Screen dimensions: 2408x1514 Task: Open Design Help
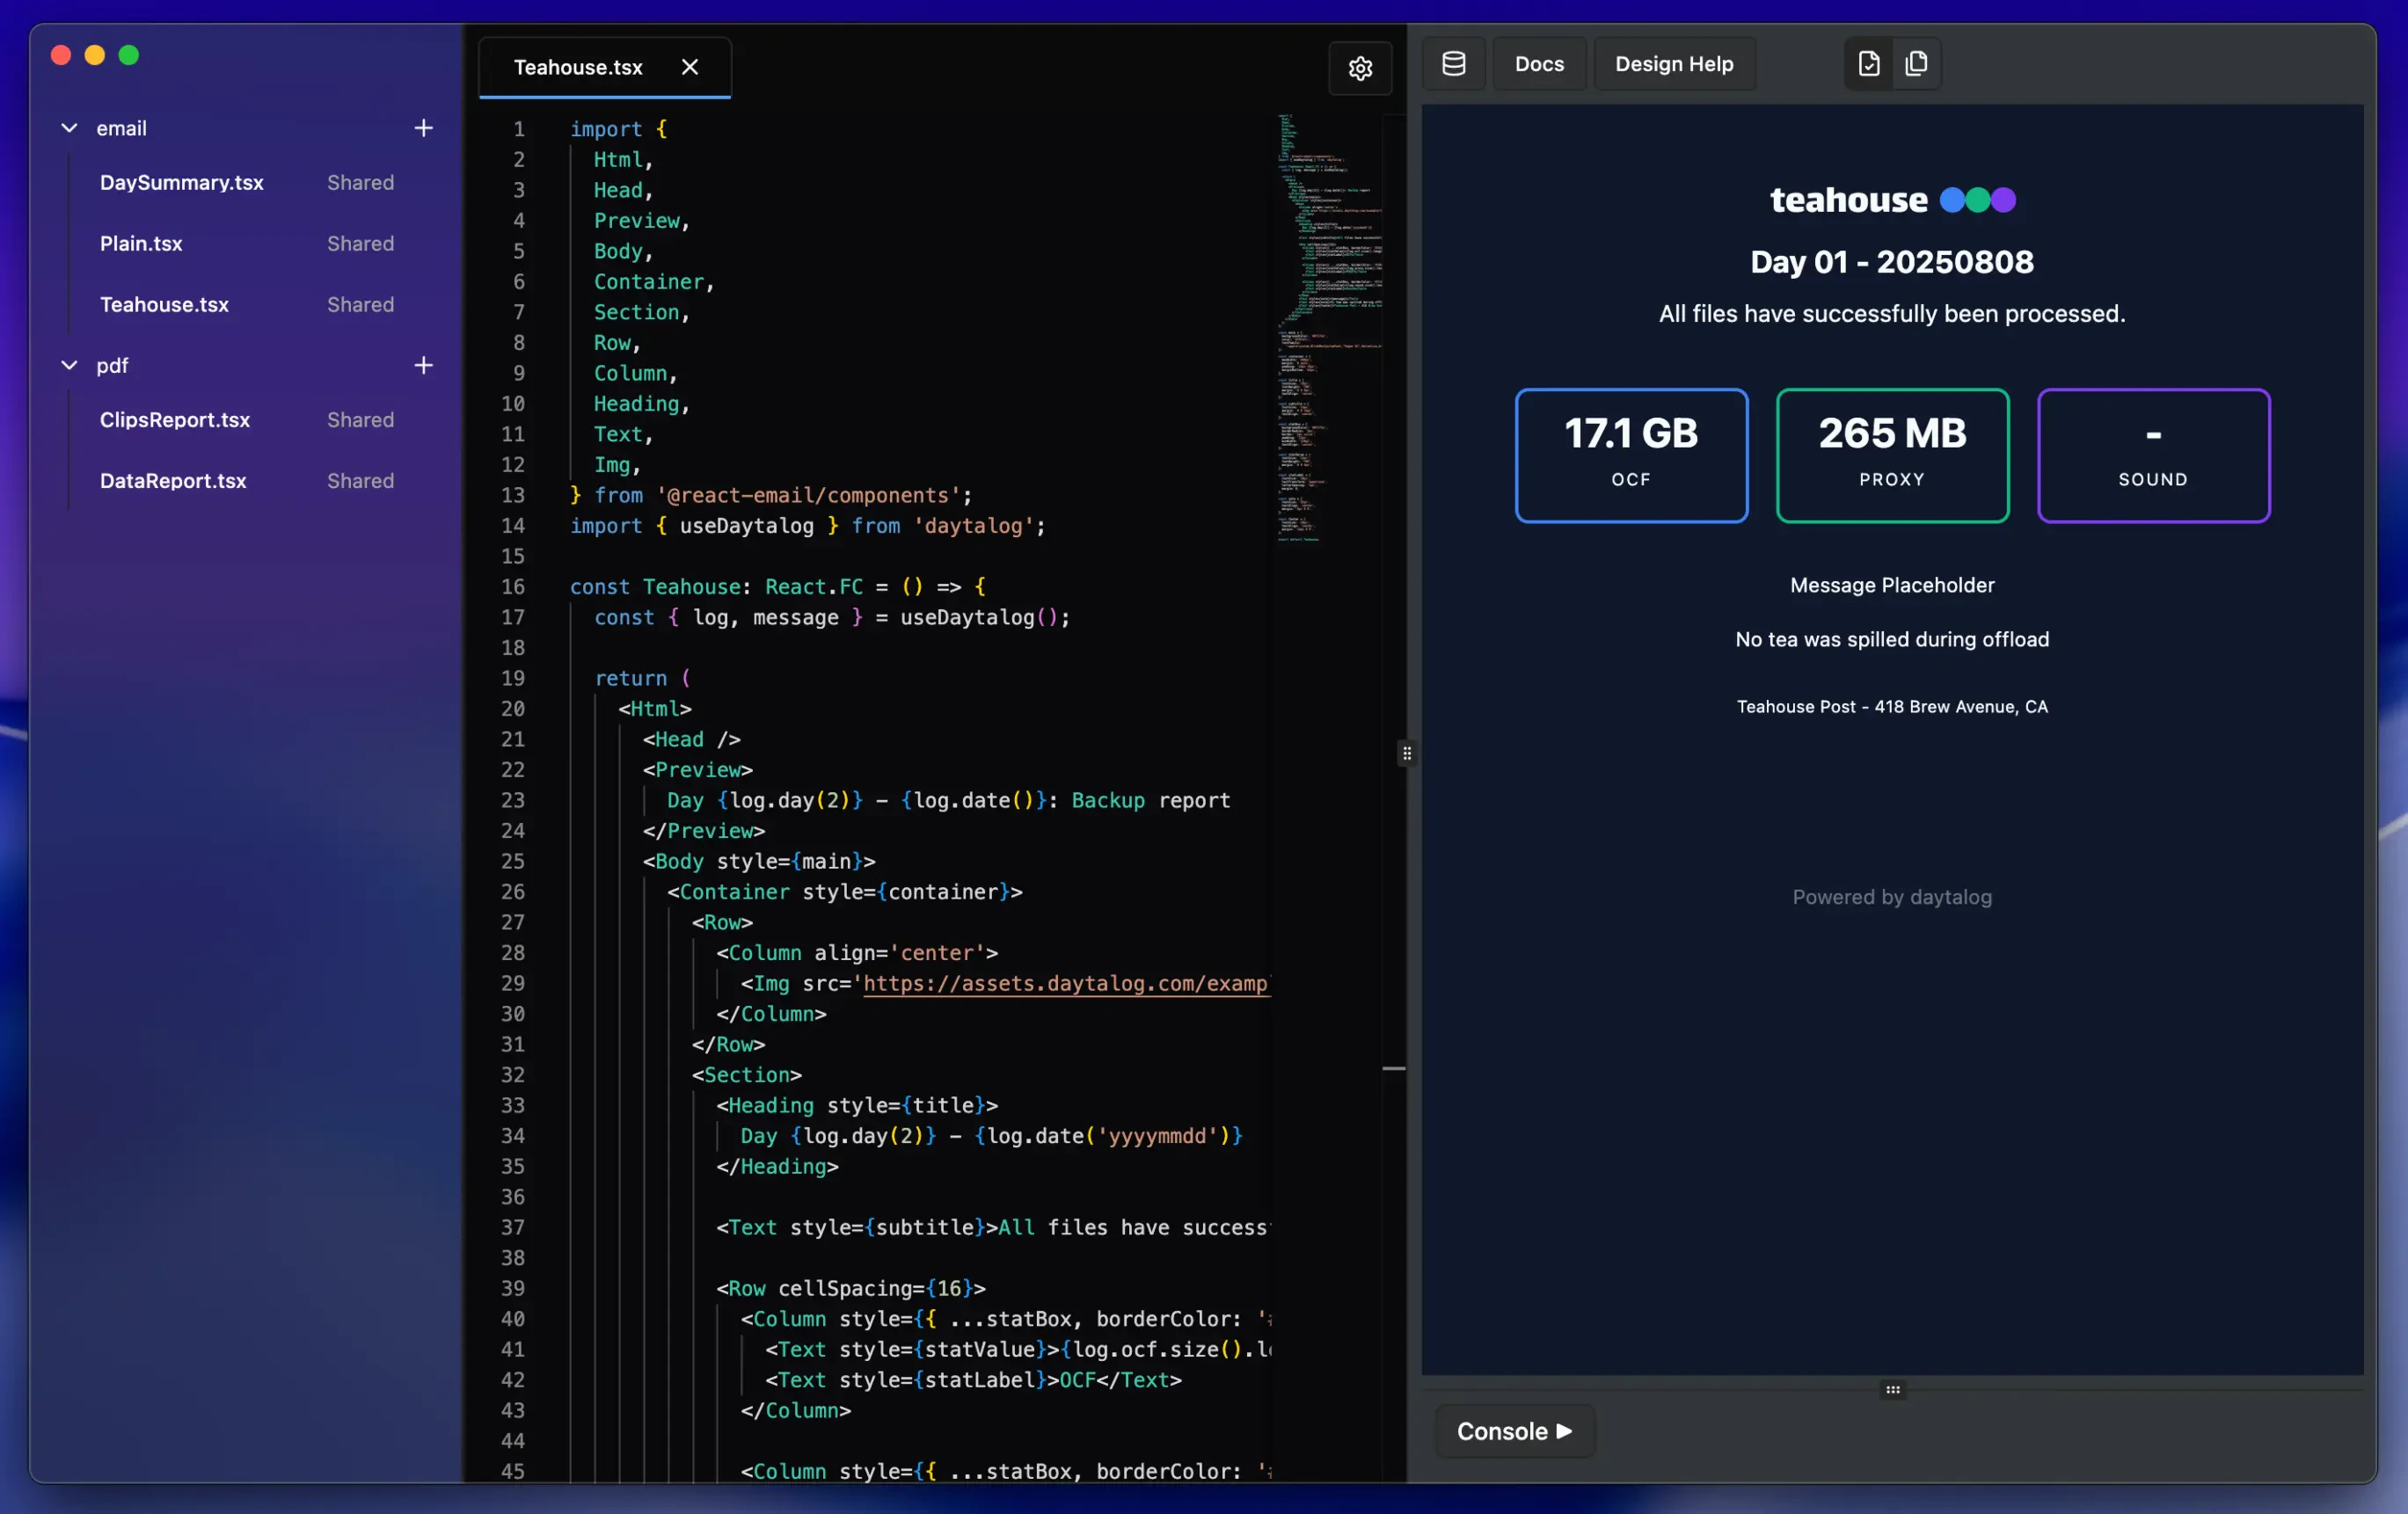click(x=1674, y=64)
